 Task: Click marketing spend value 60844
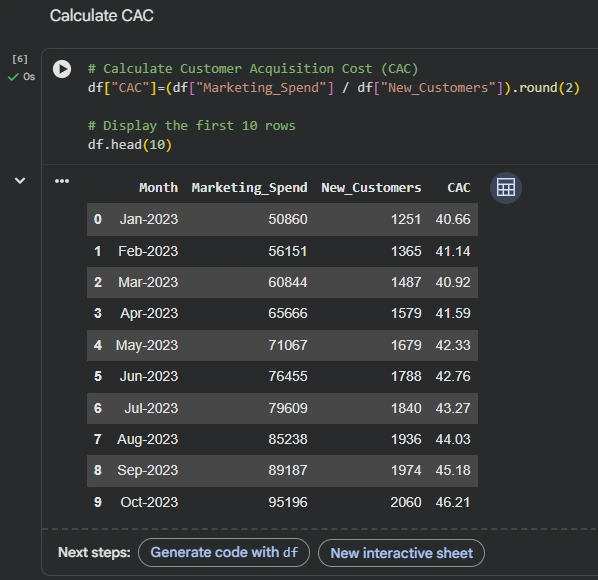click(x=288, y=282)
